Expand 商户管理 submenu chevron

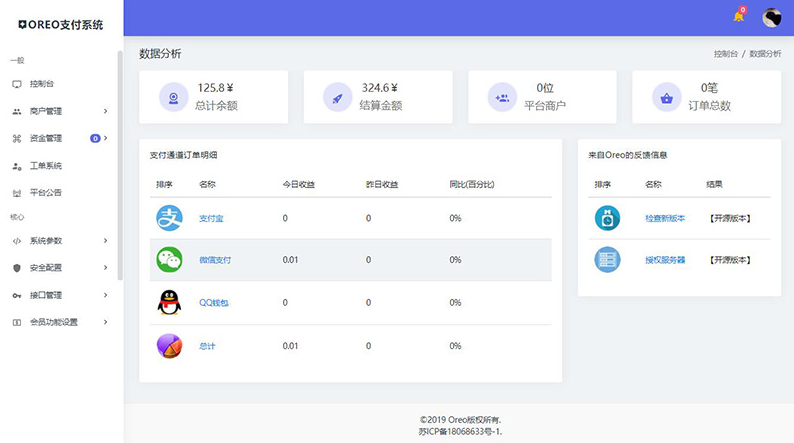105,111
